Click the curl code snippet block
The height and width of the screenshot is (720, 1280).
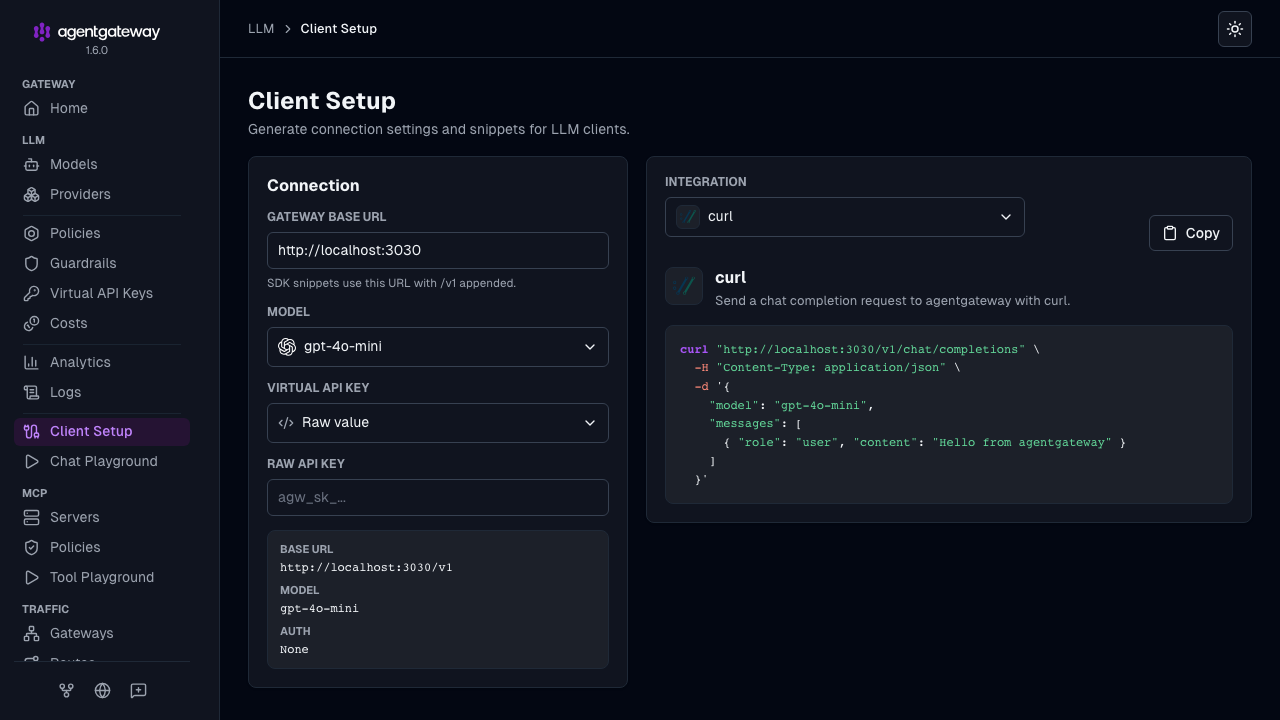(949, 414)
